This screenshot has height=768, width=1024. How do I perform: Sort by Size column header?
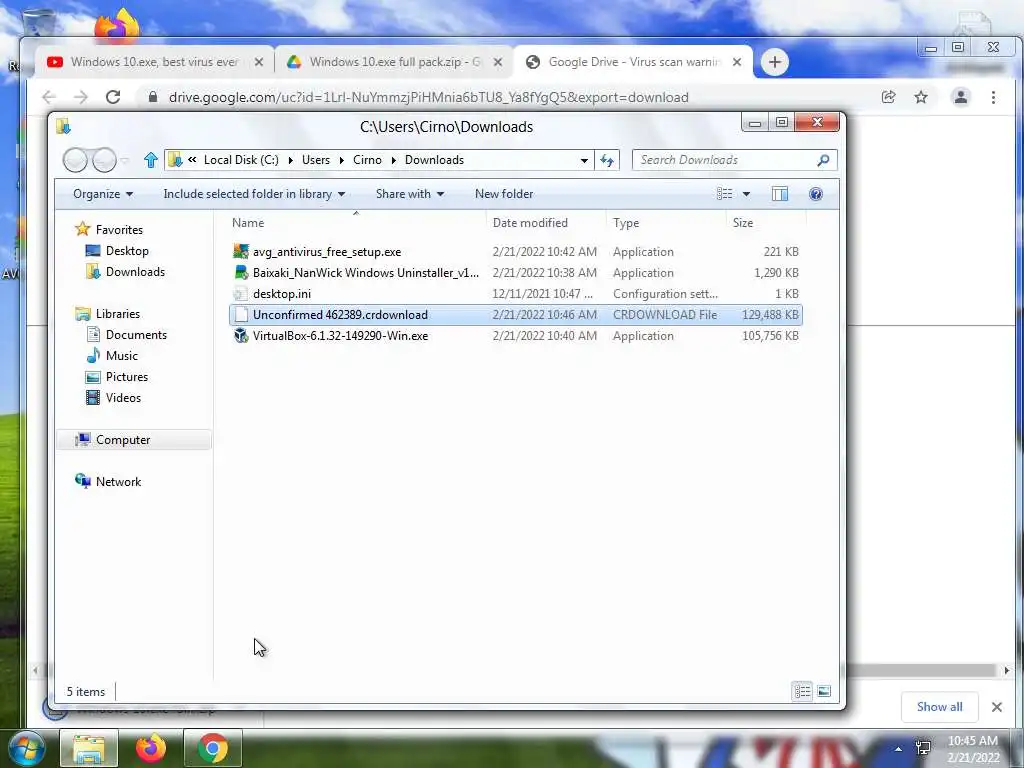tap(743, 223)
